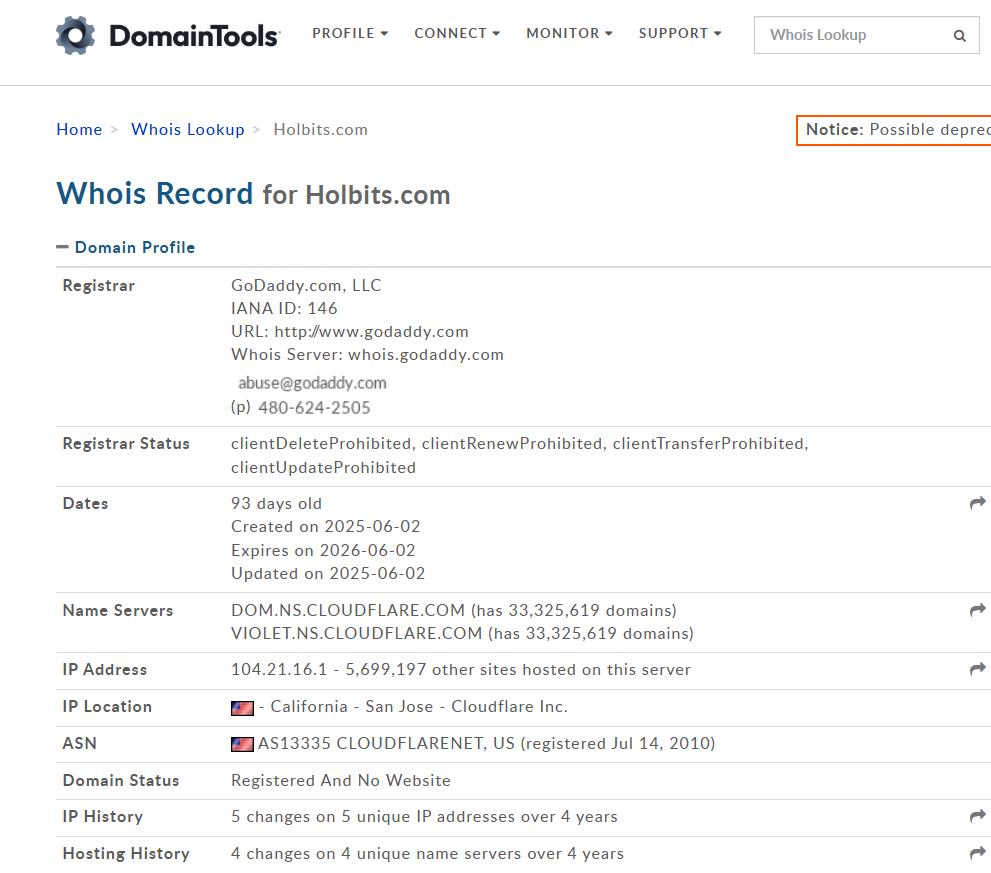This screenshot has height=873, width=991.
Task: Open the MONITOR dropdown menu
Action: pyautogui.click(x=569, y=34)
